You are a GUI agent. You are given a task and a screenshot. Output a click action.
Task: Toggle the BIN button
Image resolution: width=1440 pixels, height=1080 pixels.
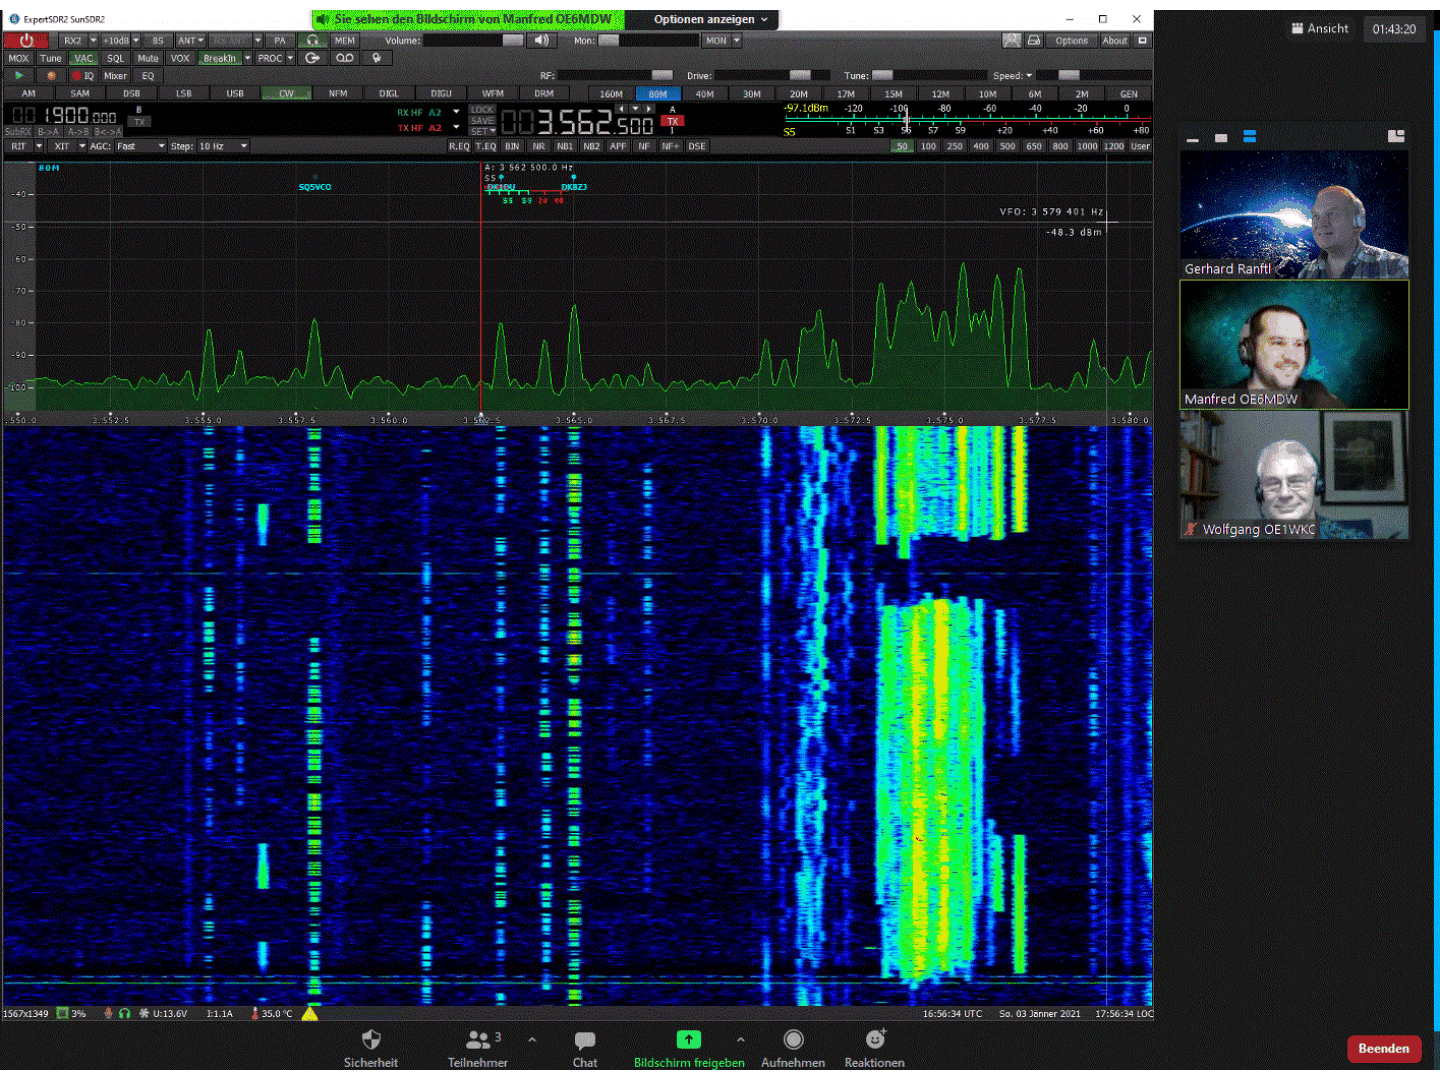coord(512,146)
